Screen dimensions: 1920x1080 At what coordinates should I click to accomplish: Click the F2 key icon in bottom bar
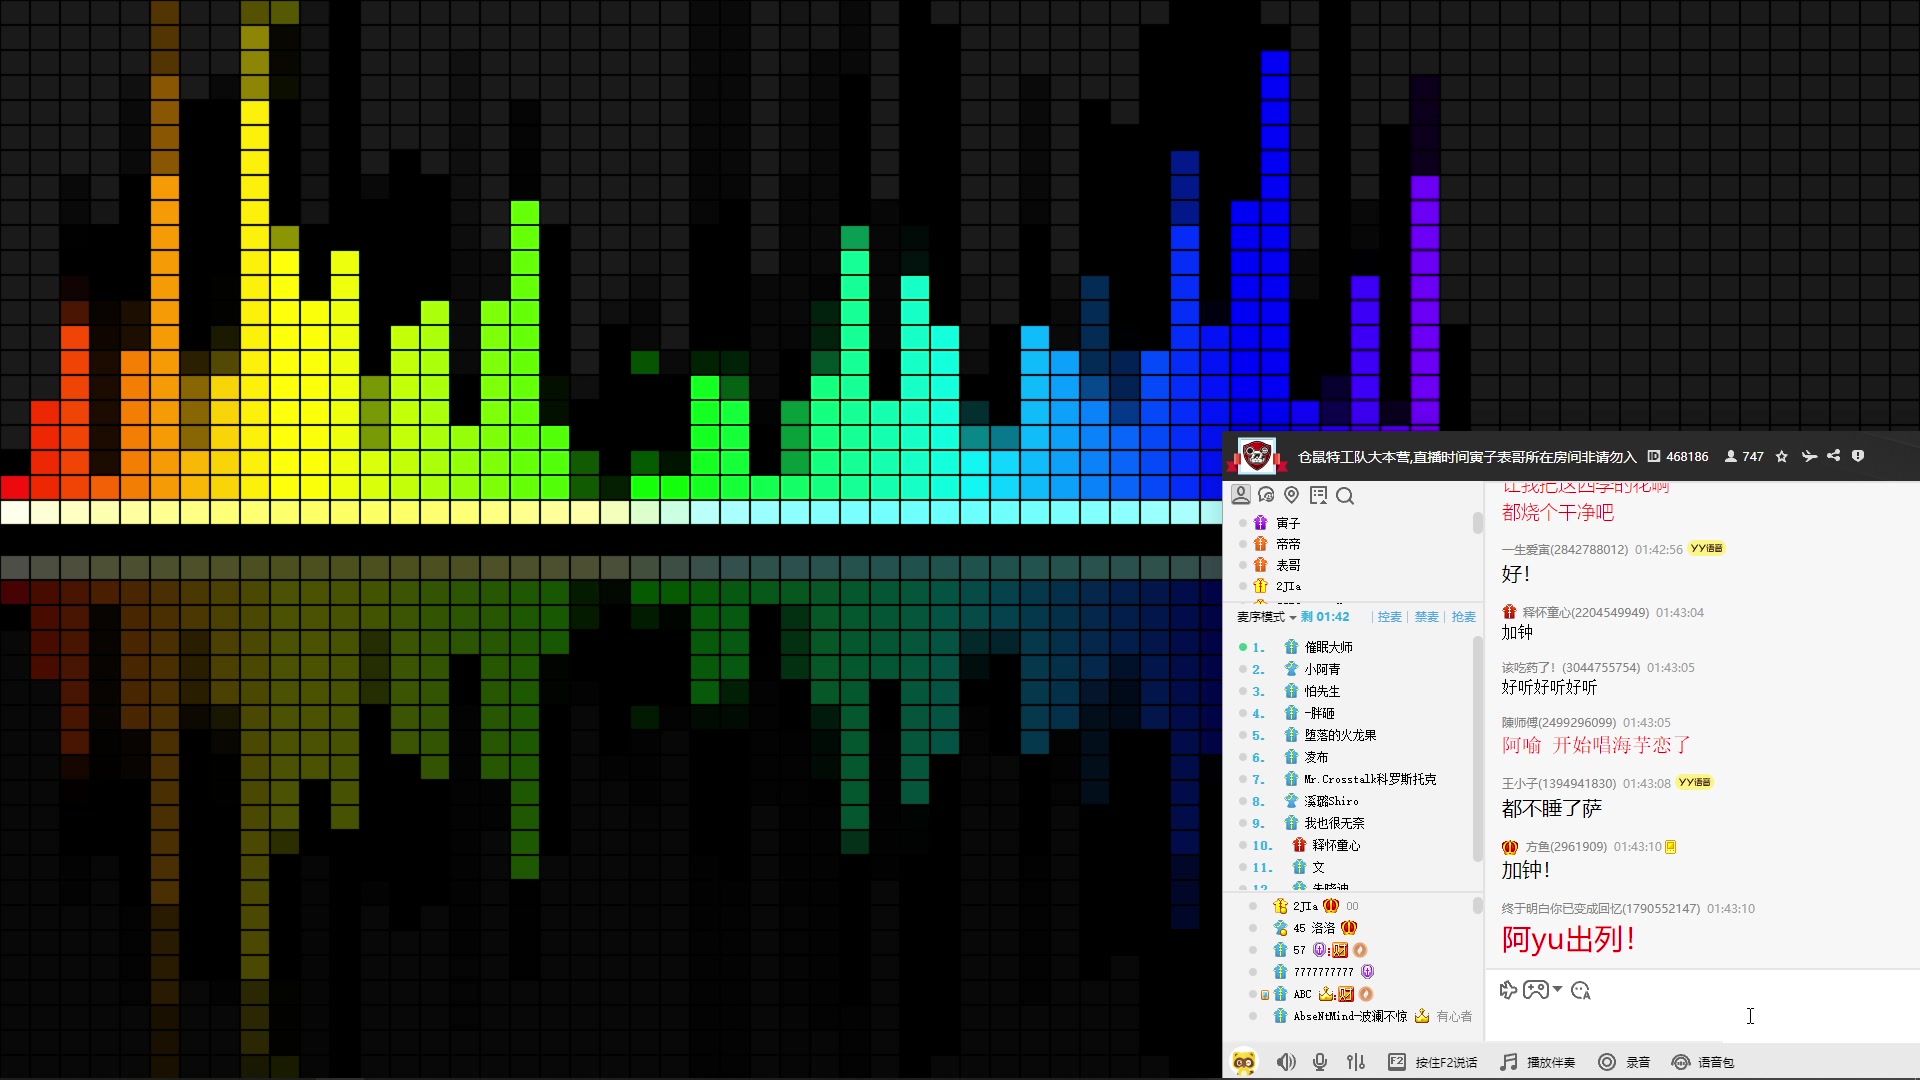1397,1062
